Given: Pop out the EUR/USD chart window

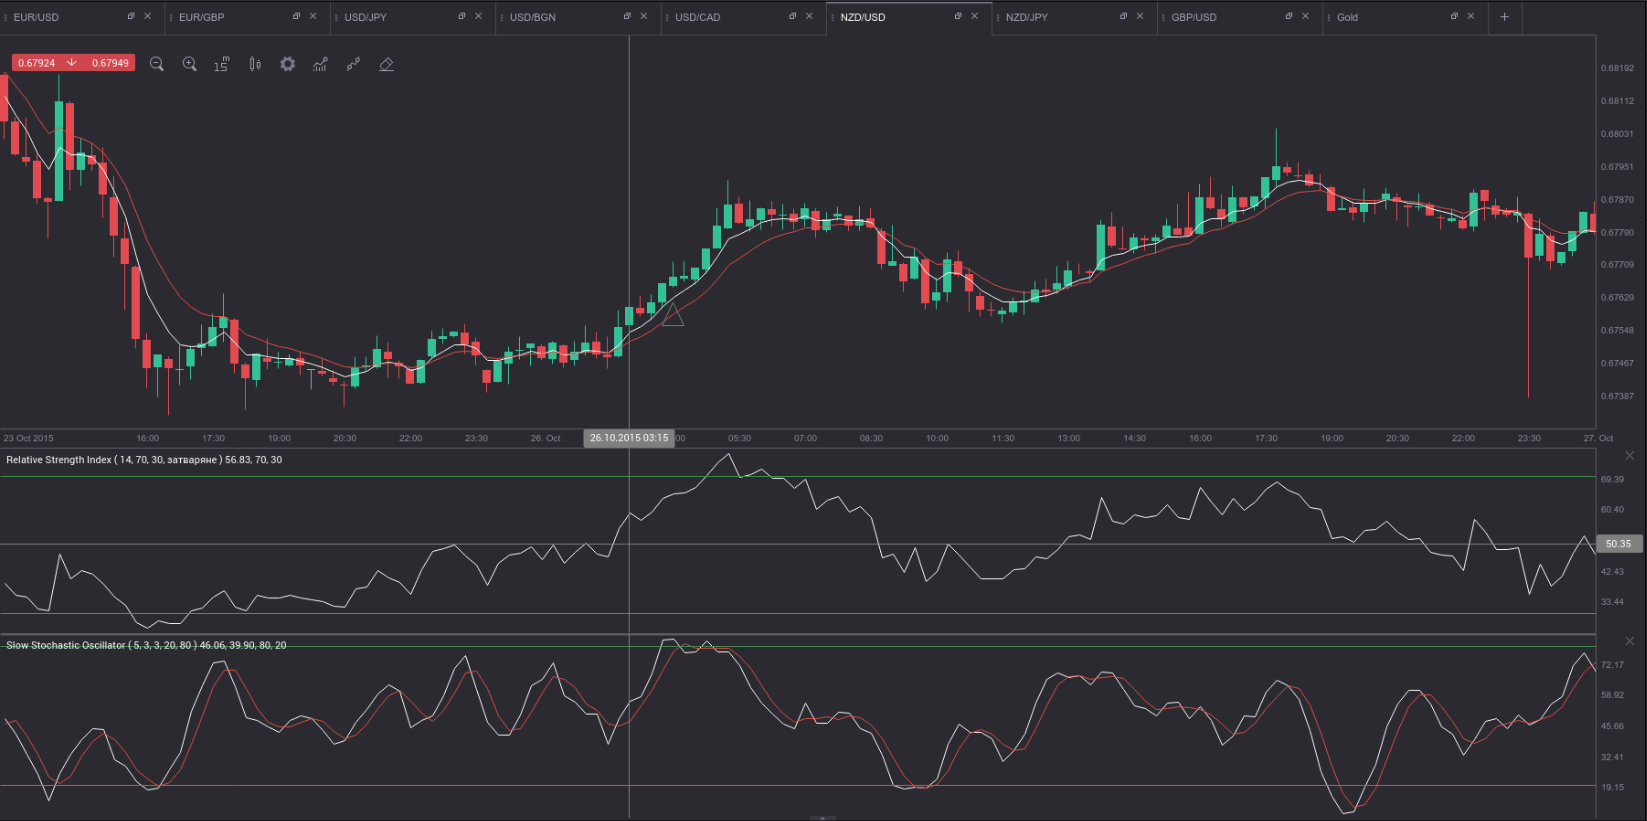Looking at the screenshot, I should 131,16.
